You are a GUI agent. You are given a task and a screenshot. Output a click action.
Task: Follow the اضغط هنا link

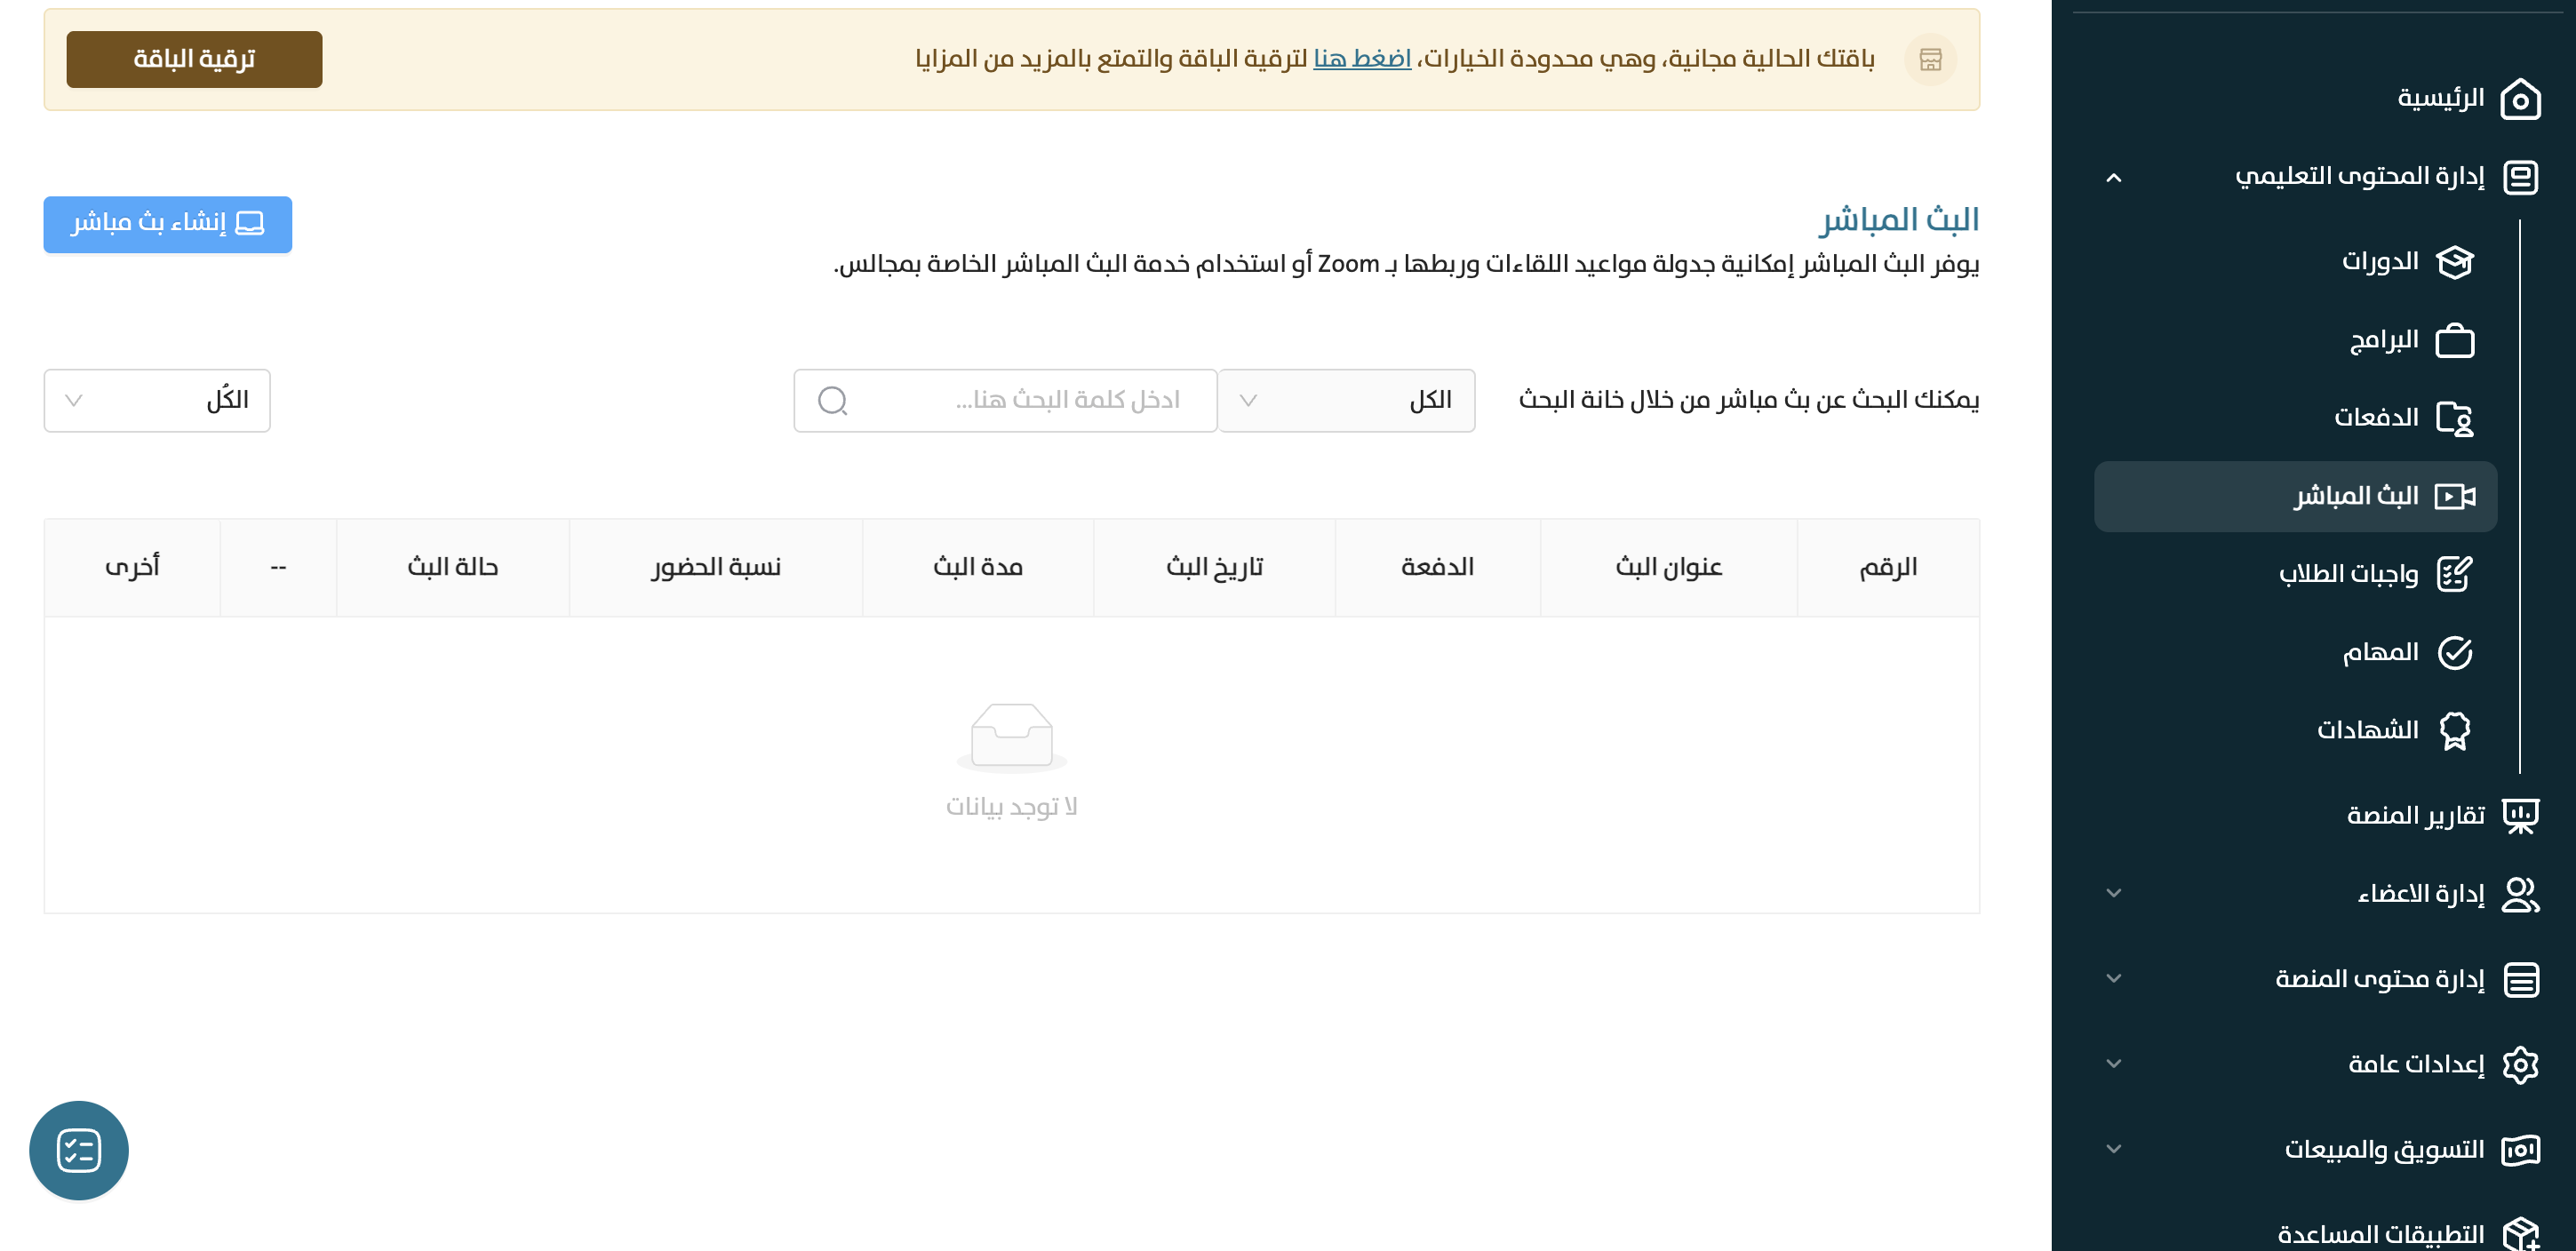pos(1361,59)
